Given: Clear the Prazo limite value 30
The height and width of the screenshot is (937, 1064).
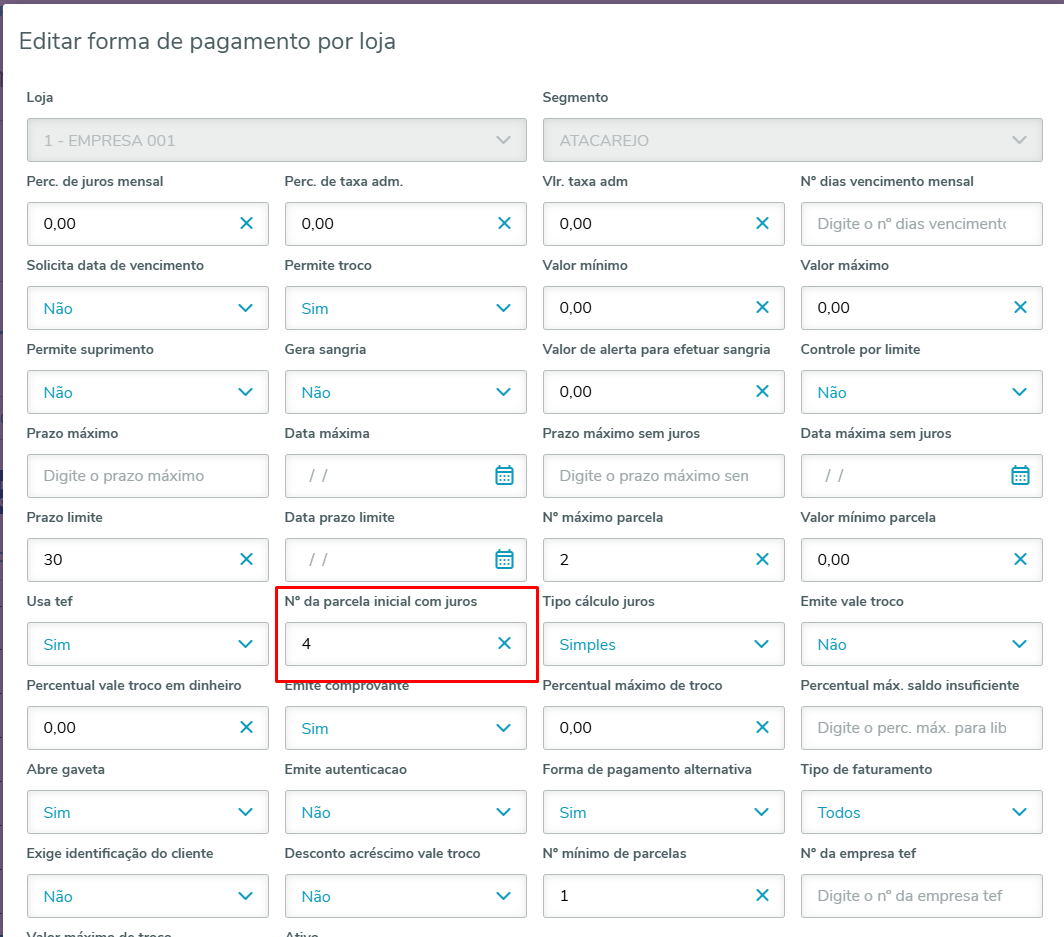Looking at the screenshot, I should 246,560.
